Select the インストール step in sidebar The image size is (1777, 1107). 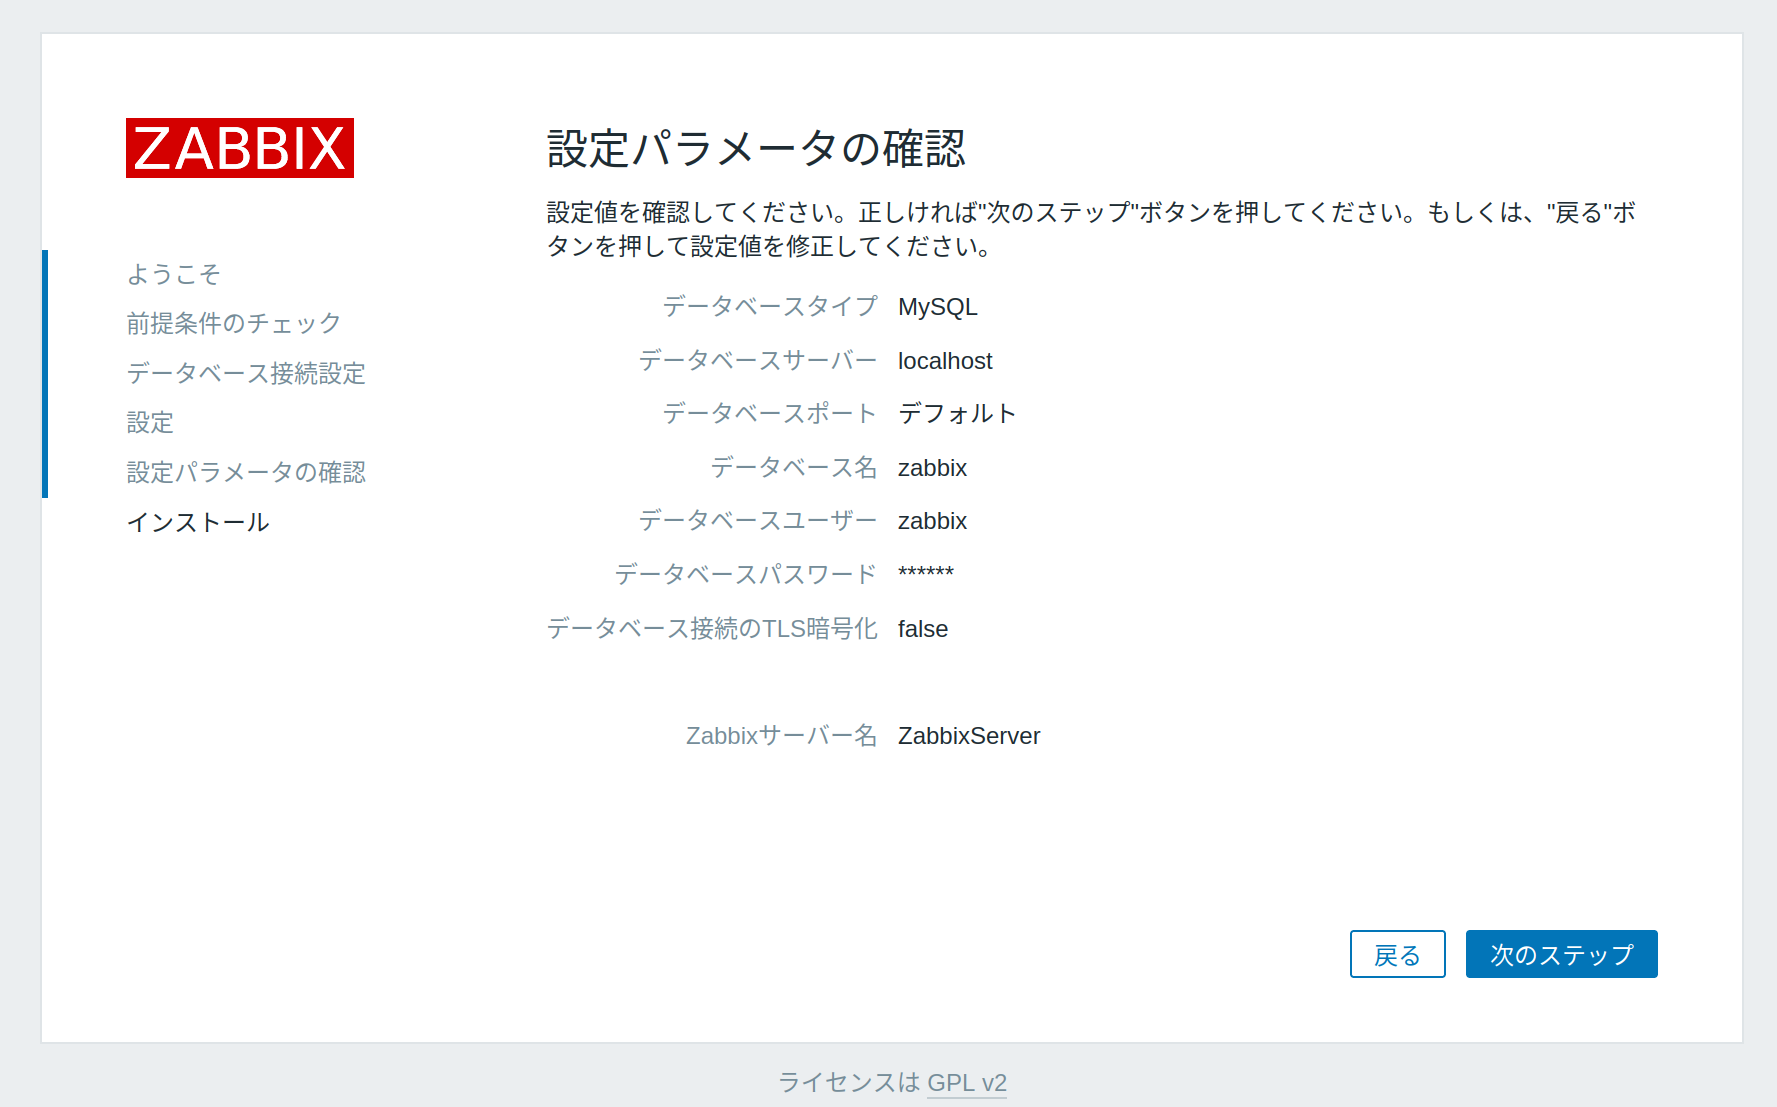click(198, 522)
